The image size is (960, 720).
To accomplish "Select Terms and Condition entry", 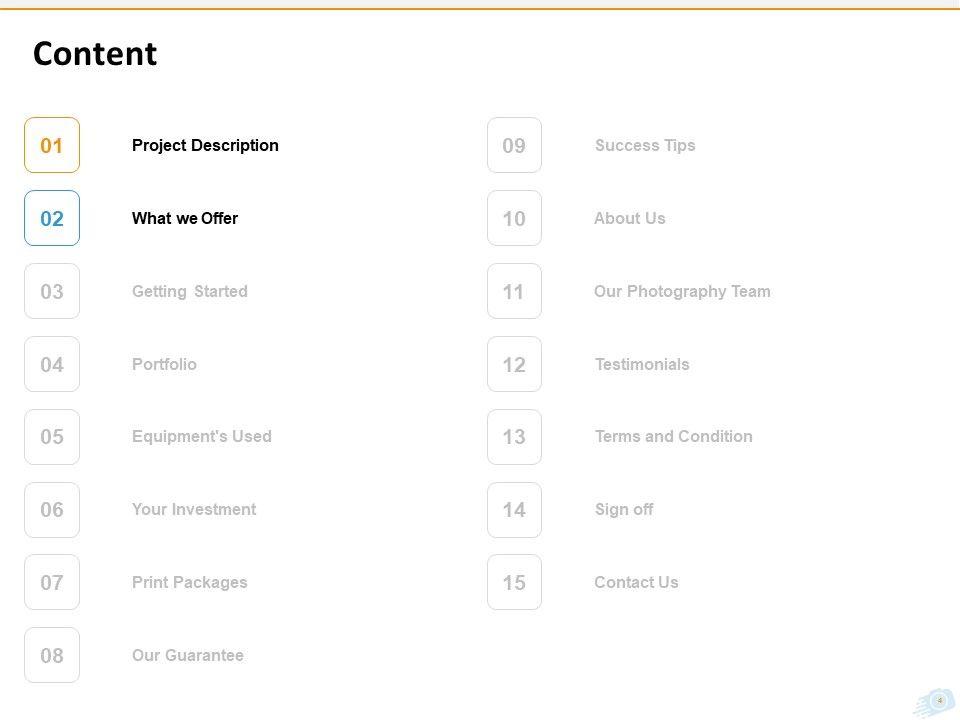I will [674, 436].
